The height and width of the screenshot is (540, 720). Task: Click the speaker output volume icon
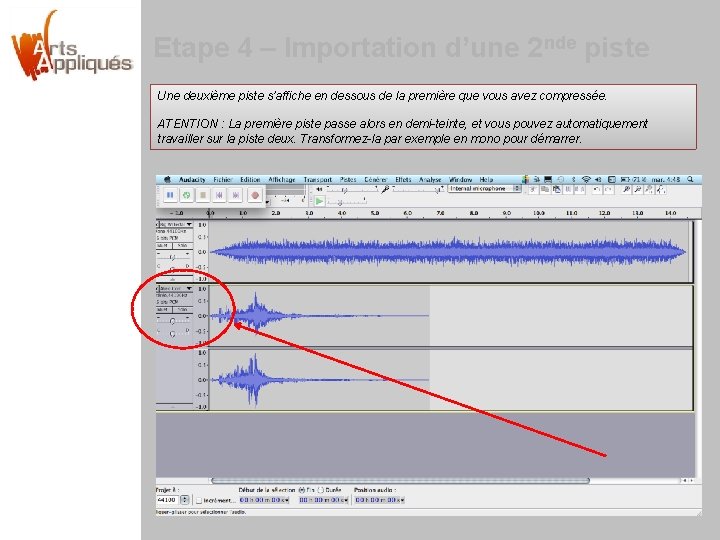[x=319, y=189]
